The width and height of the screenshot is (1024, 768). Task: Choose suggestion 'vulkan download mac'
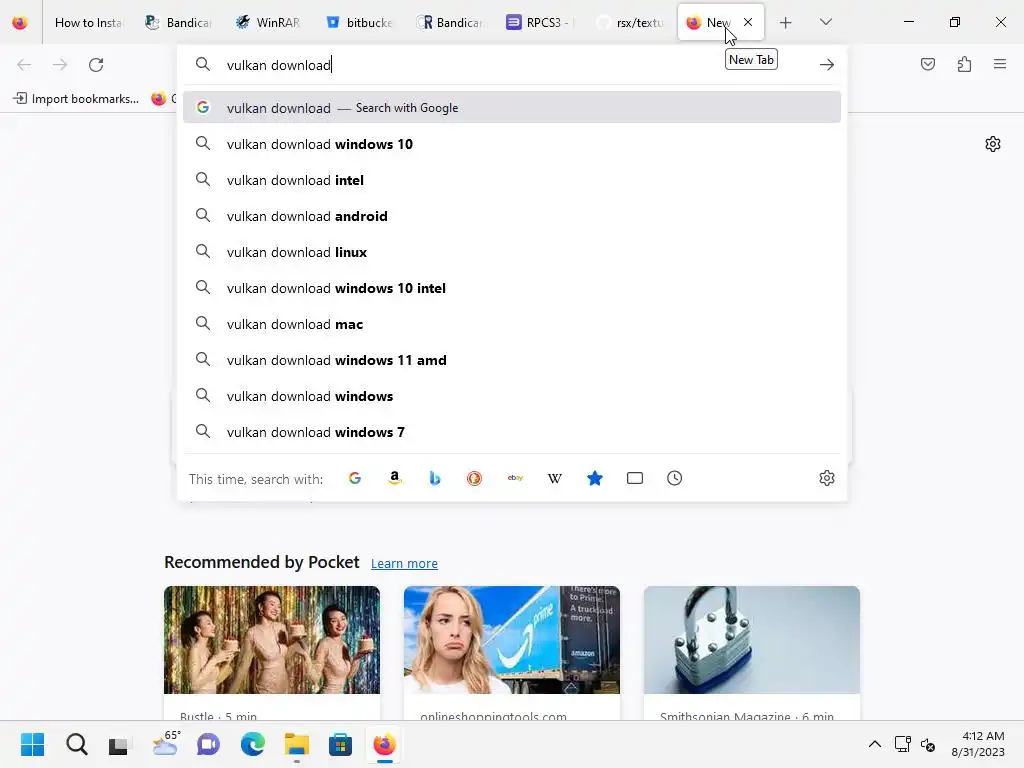[512, 325]
